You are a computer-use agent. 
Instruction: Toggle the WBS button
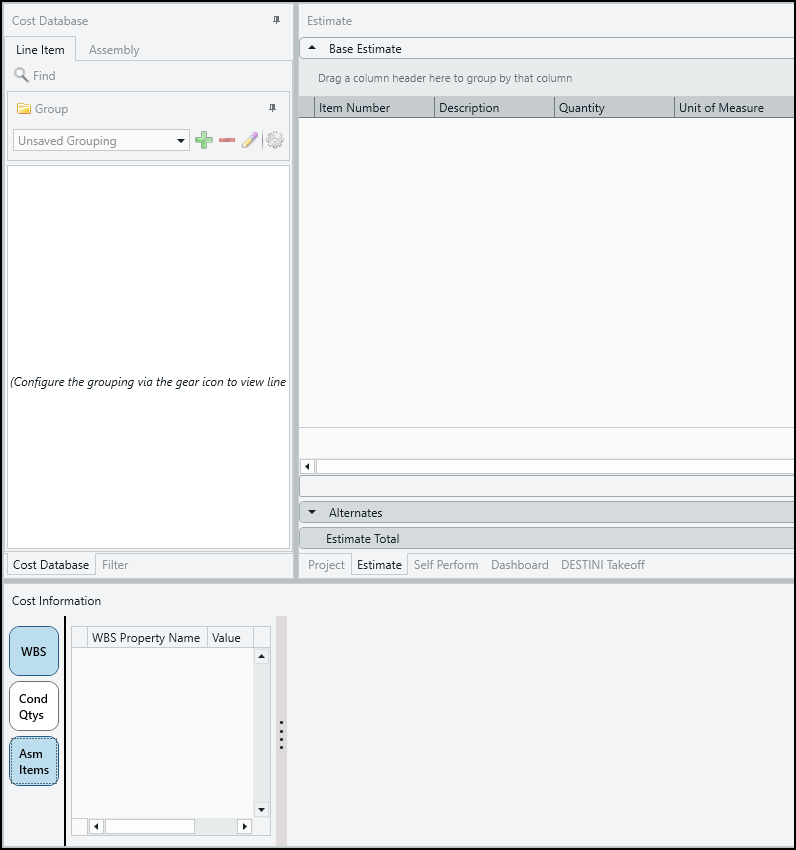34,651
